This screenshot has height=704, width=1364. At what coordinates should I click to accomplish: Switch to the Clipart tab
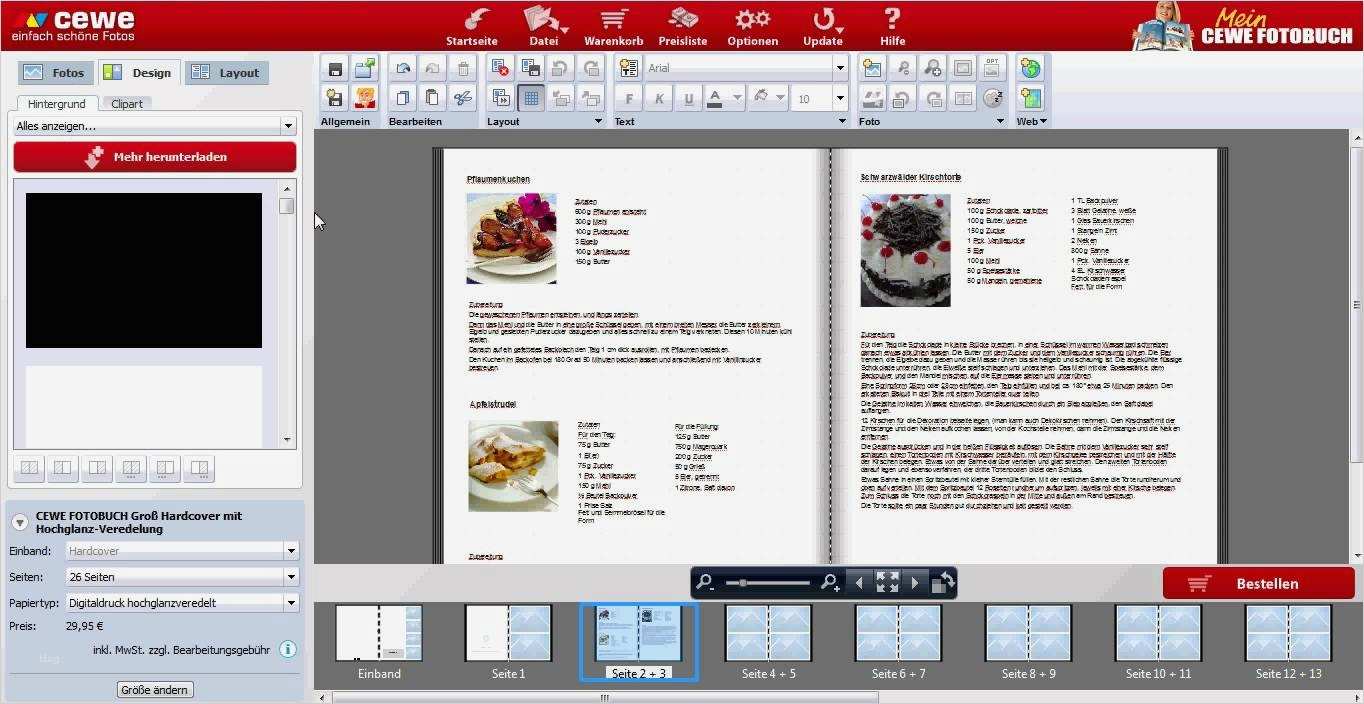tap(126, 103)
